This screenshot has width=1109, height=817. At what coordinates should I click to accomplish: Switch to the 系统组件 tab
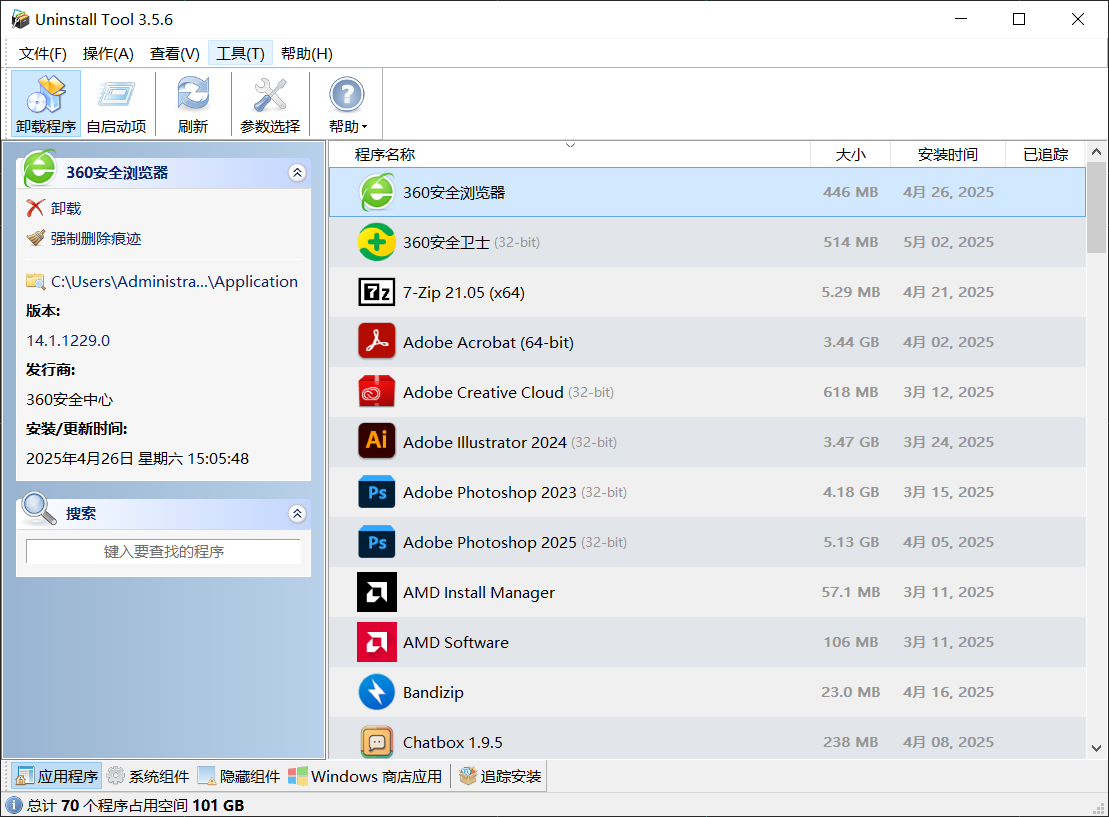click(x=148, y=776)
